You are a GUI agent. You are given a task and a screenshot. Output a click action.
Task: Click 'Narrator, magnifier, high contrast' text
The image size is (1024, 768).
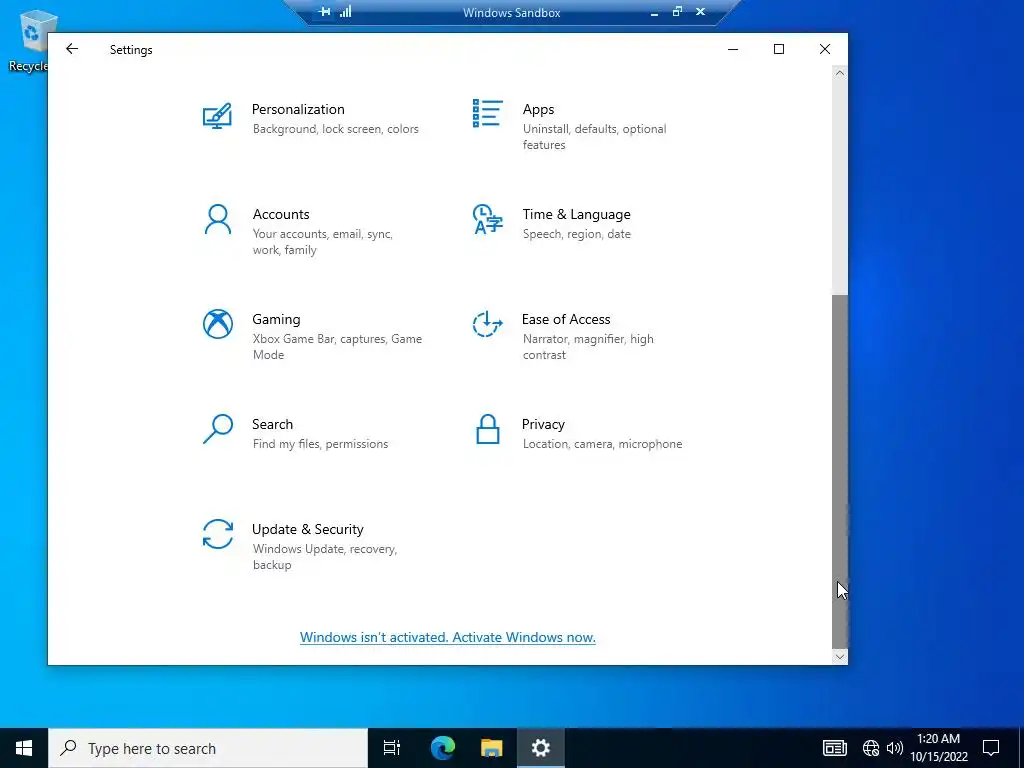tap(588, 347)
